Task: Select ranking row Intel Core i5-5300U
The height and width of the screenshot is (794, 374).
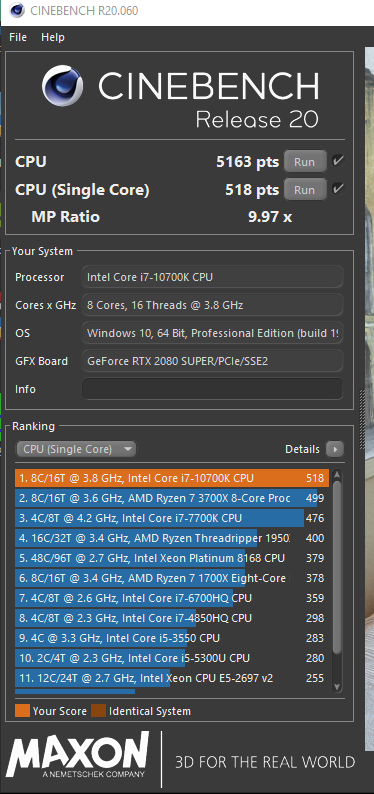Action: click(172, 658)
